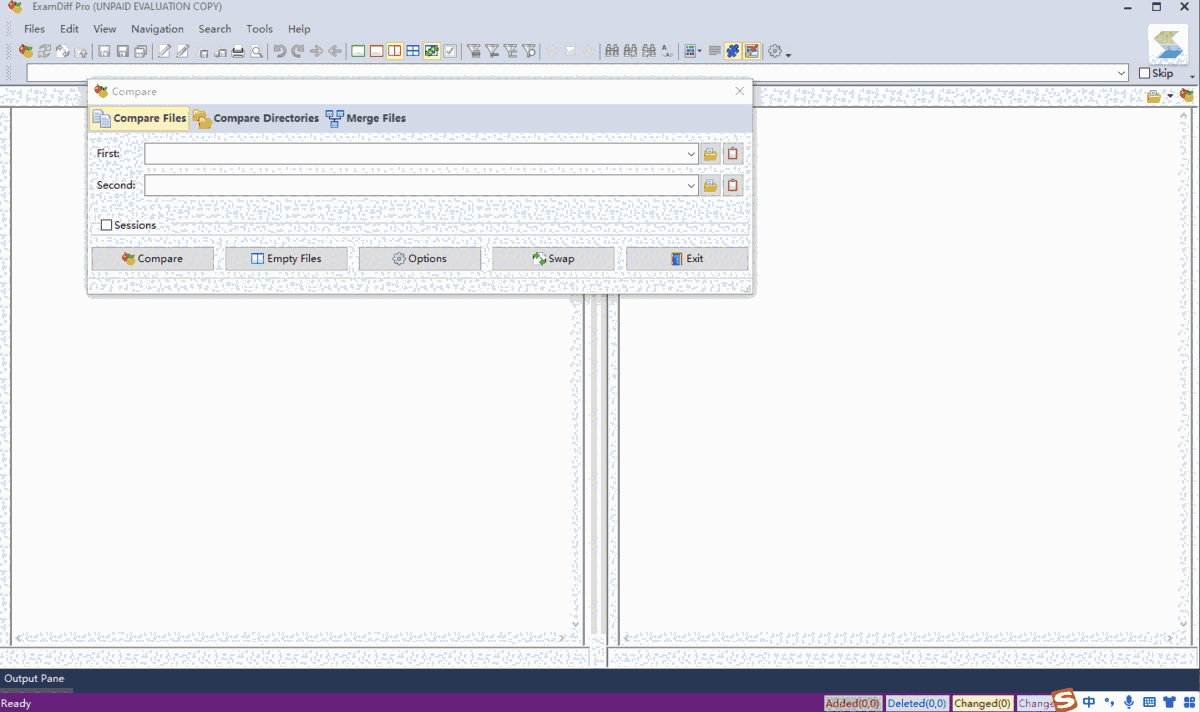1200x712 pixels.
Task: Switch to the Merge Files tab
Action: tap(366, 118)
